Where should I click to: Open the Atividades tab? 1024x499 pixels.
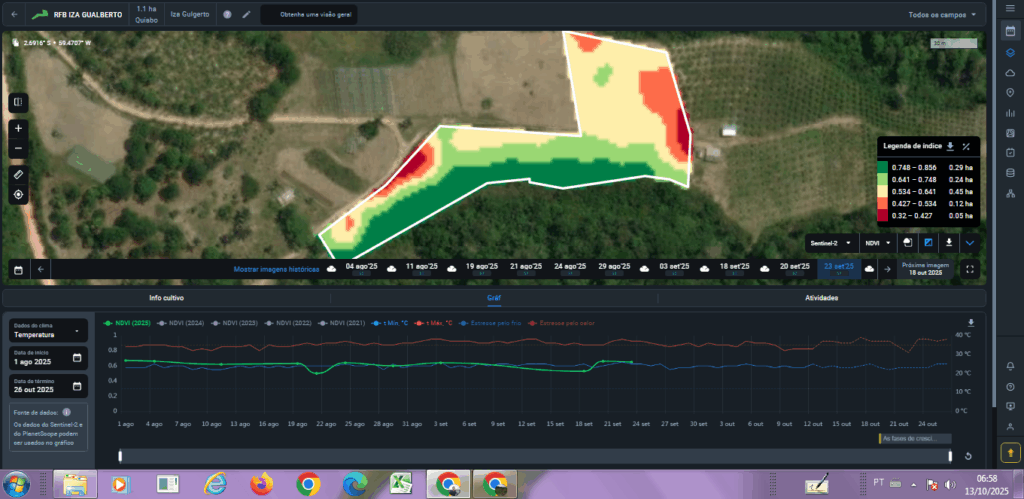tap(821, 298)
